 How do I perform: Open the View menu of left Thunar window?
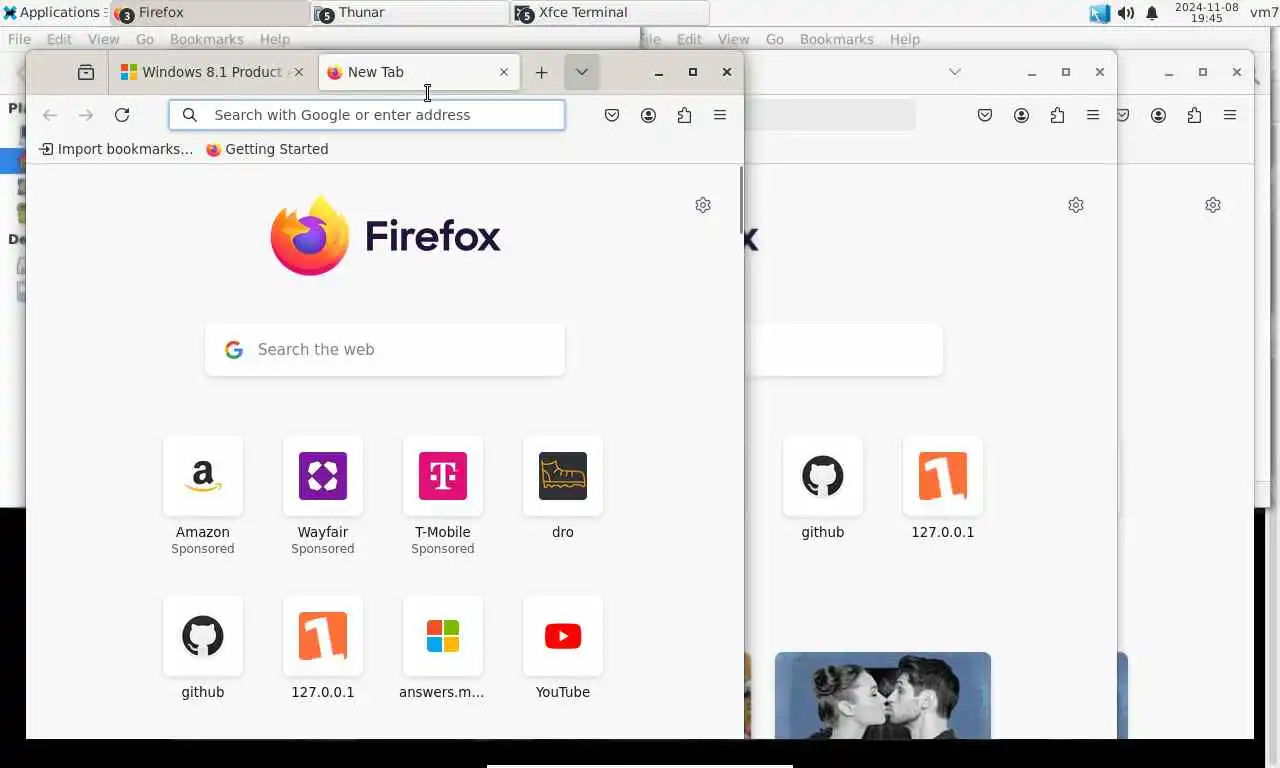coord(103,39)
